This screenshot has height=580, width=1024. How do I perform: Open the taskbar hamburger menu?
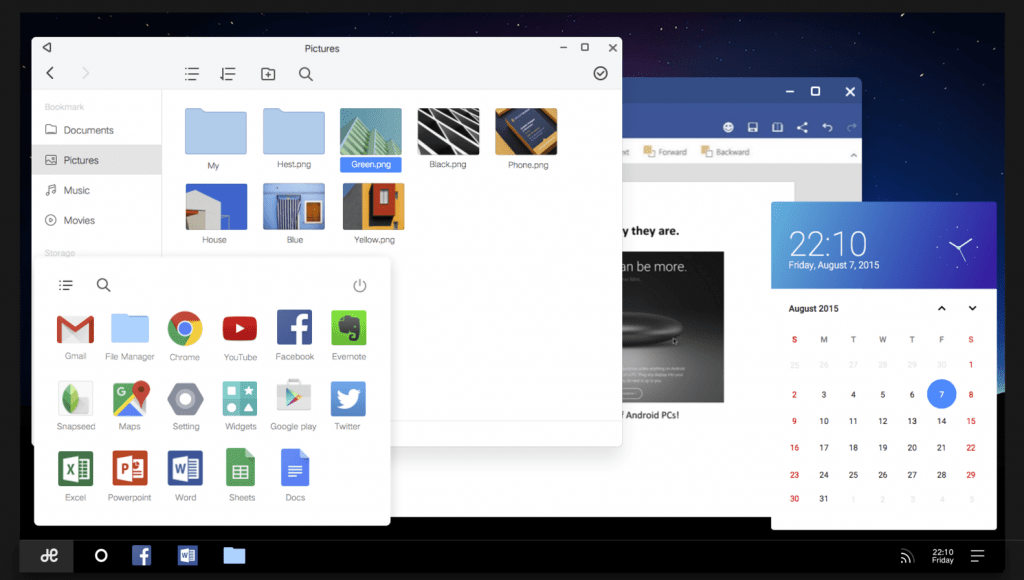(976, 555)
